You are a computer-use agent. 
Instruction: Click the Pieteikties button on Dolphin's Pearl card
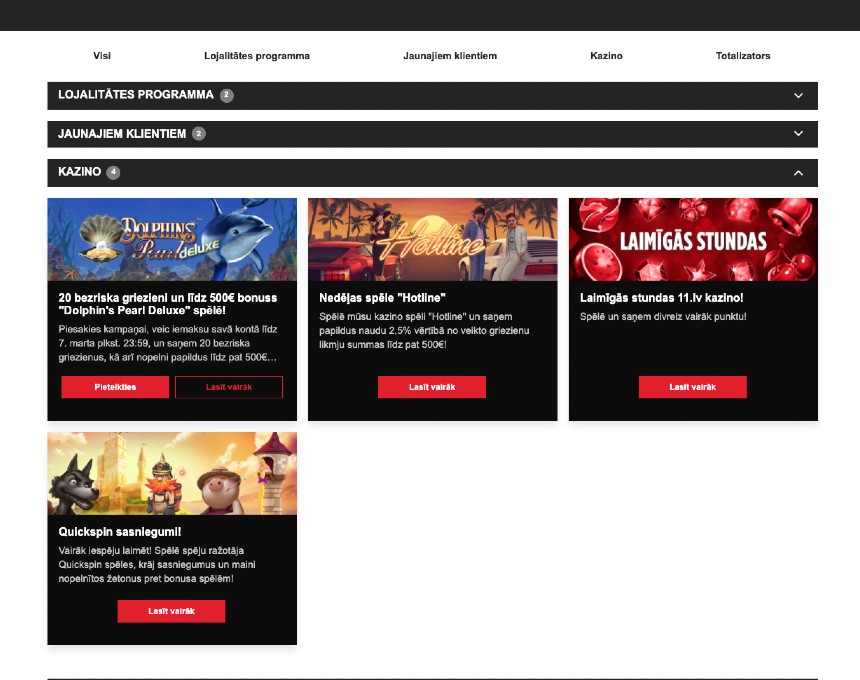[x=115, y=387]
